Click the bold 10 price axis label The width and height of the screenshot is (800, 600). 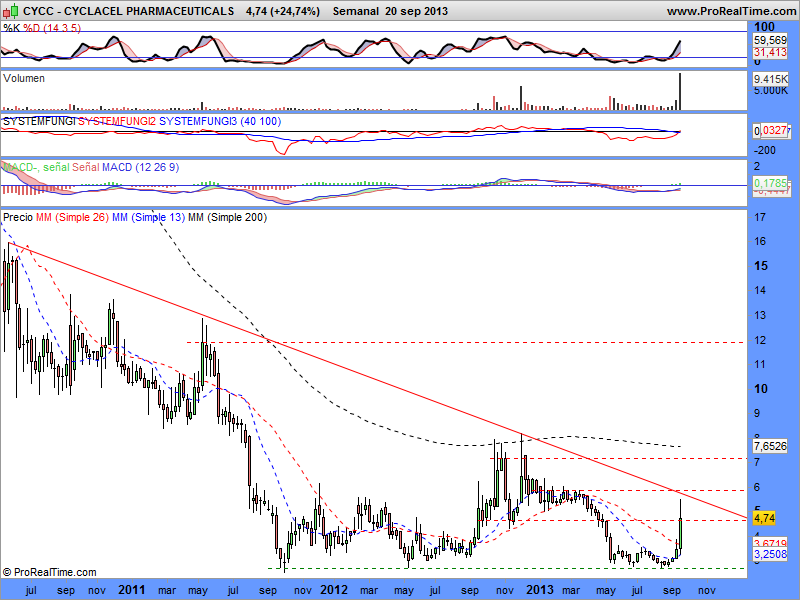pos(760,389)
